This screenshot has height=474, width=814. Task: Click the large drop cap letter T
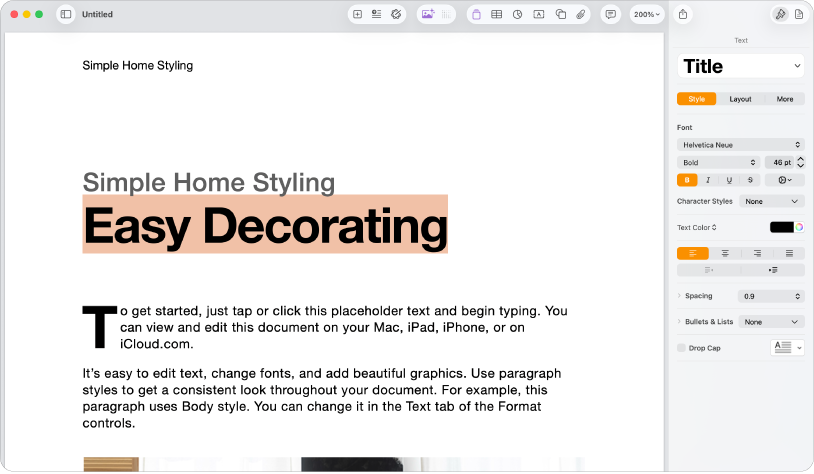tap(100, 327)
